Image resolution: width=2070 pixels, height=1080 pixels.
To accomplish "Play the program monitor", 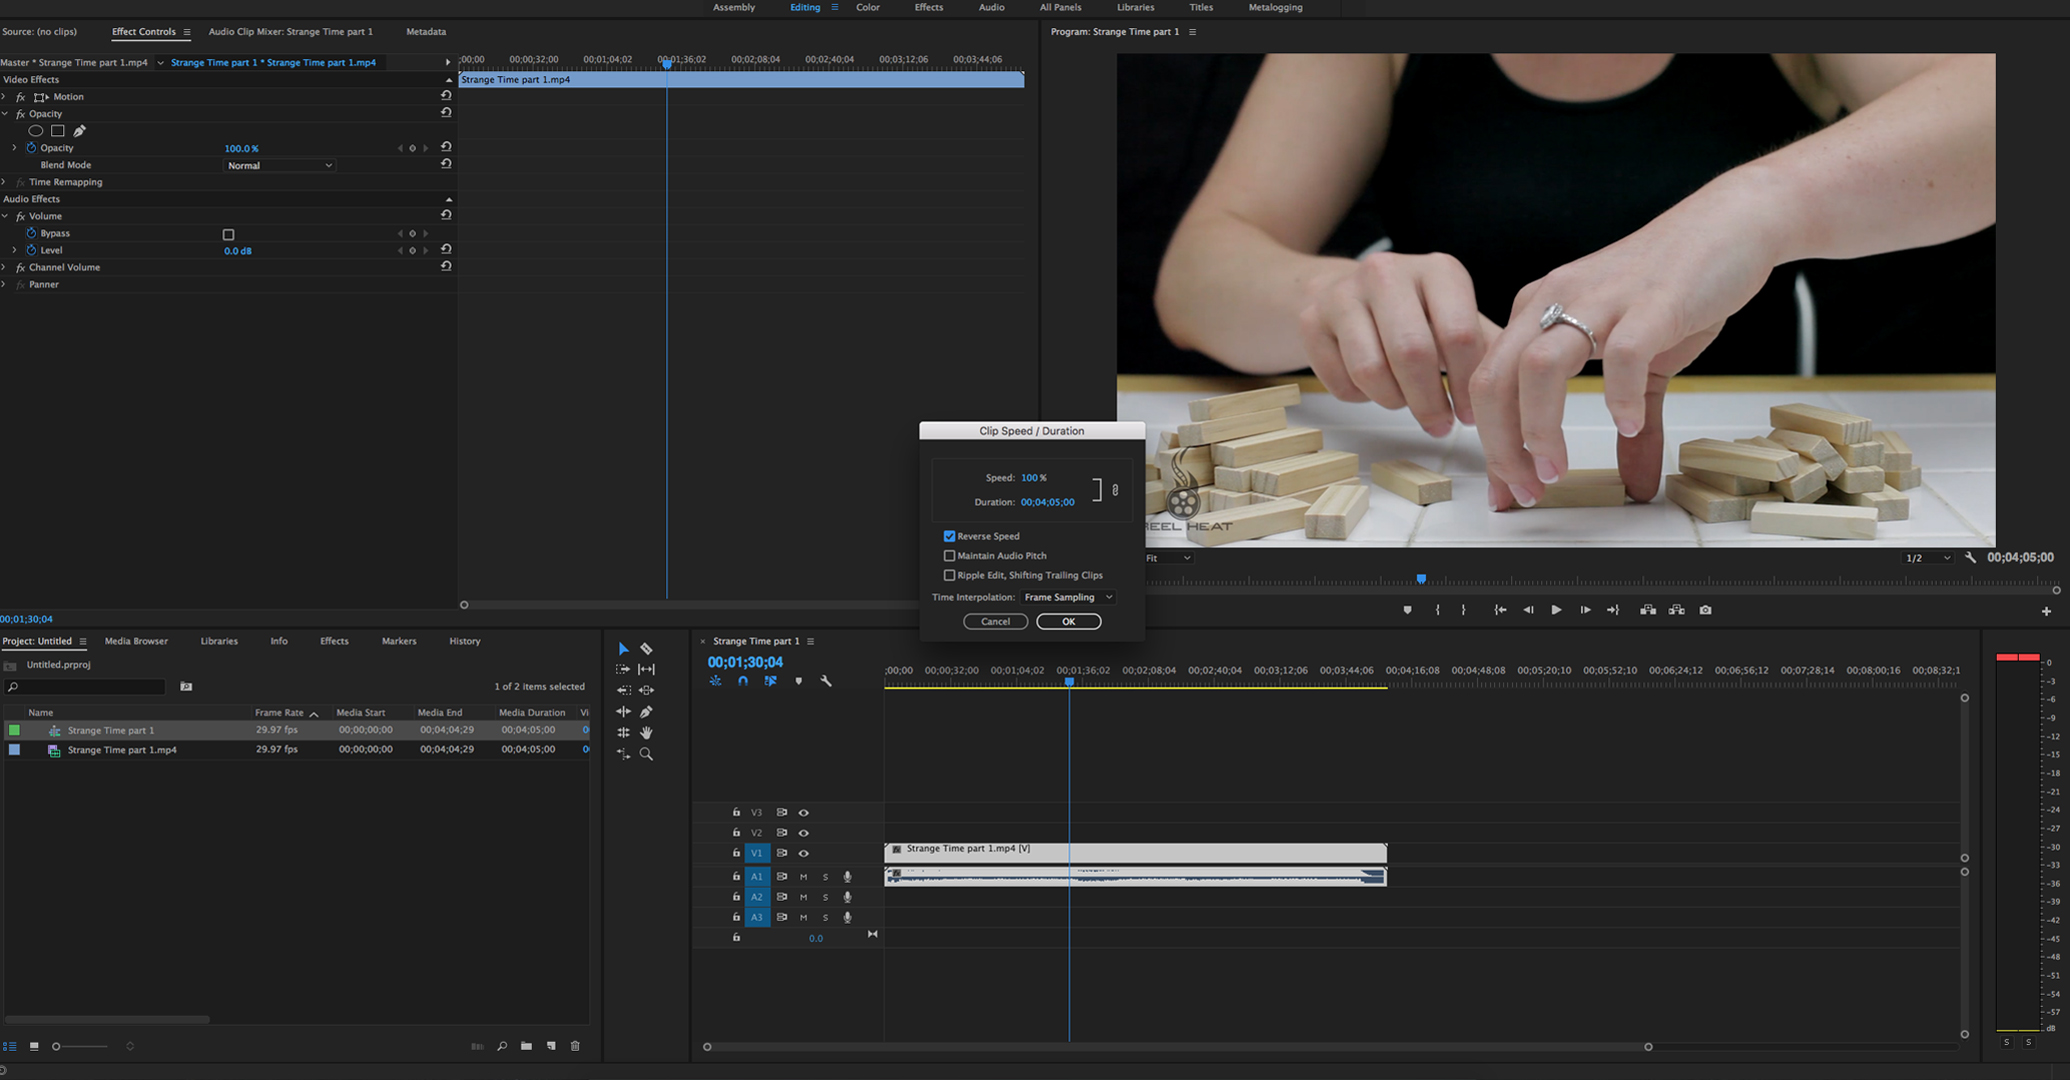I will [1556, 610].
